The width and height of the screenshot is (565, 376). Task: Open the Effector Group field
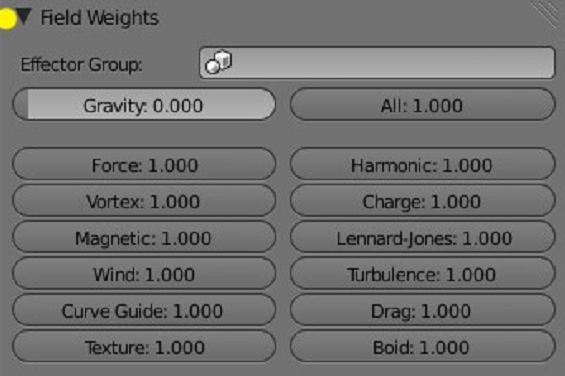tap(377, 63)
